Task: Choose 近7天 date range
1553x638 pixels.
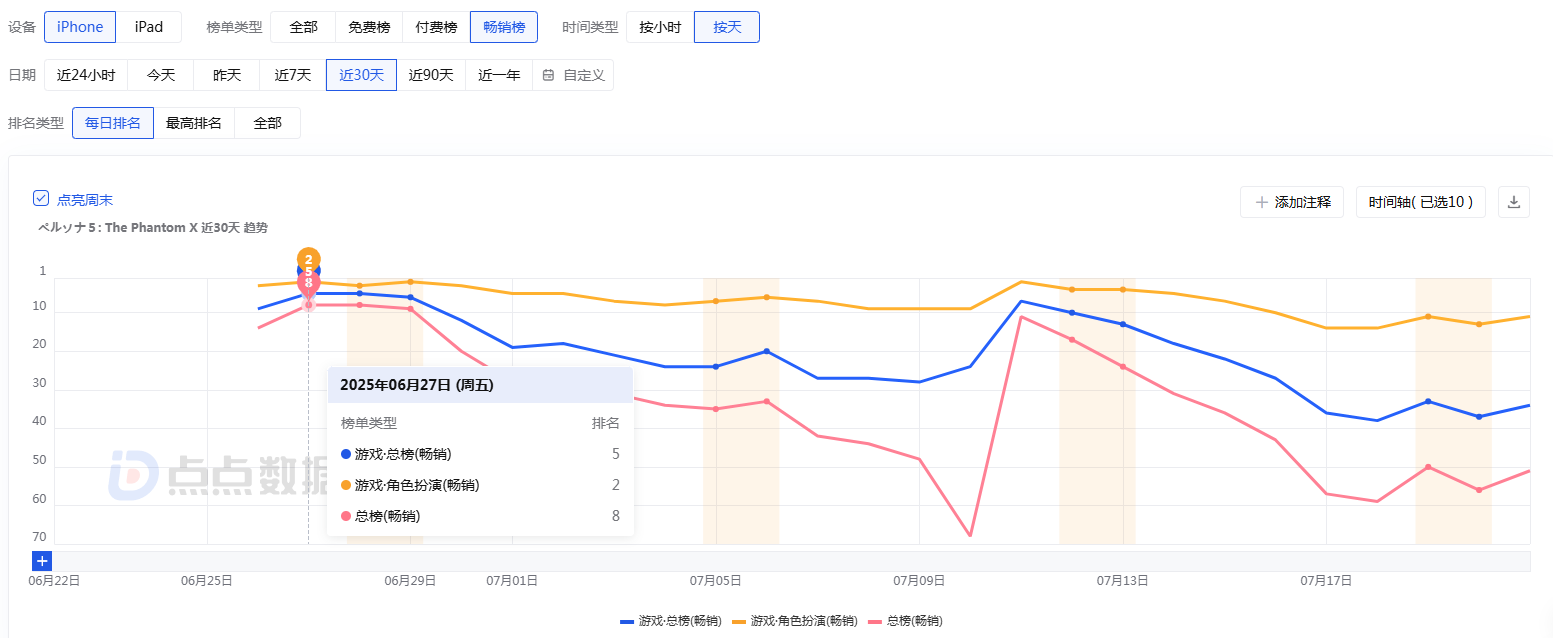Action: (x=293, y=75)
